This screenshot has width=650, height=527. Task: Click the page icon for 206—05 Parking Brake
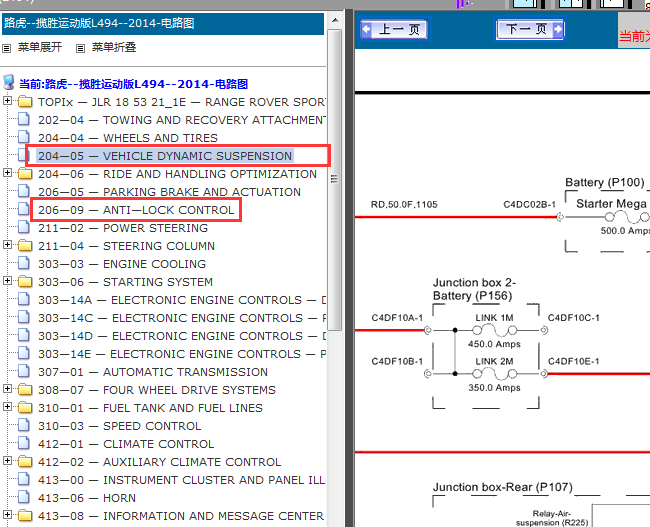coord(24,192)
